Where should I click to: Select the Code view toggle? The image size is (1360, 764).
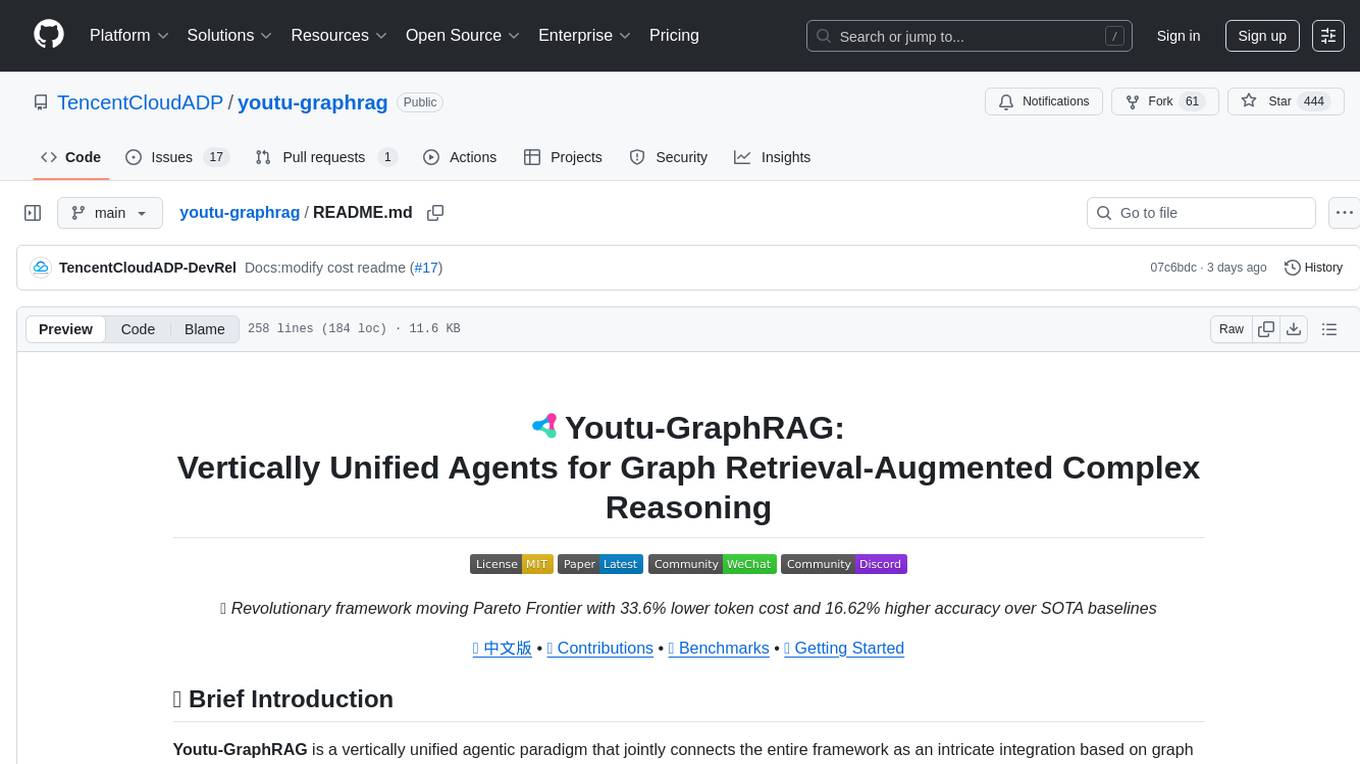point(138,329)
